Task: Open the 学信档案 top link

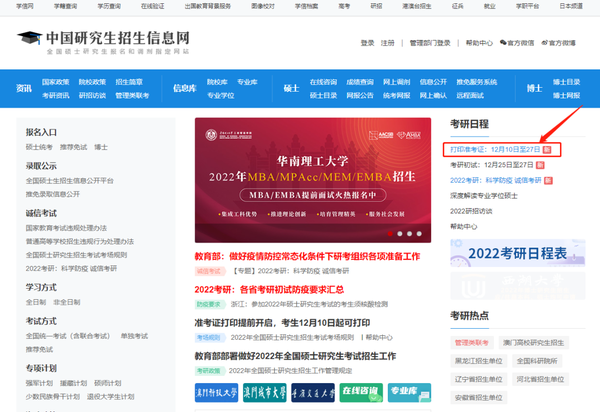Action: [307, 6]
